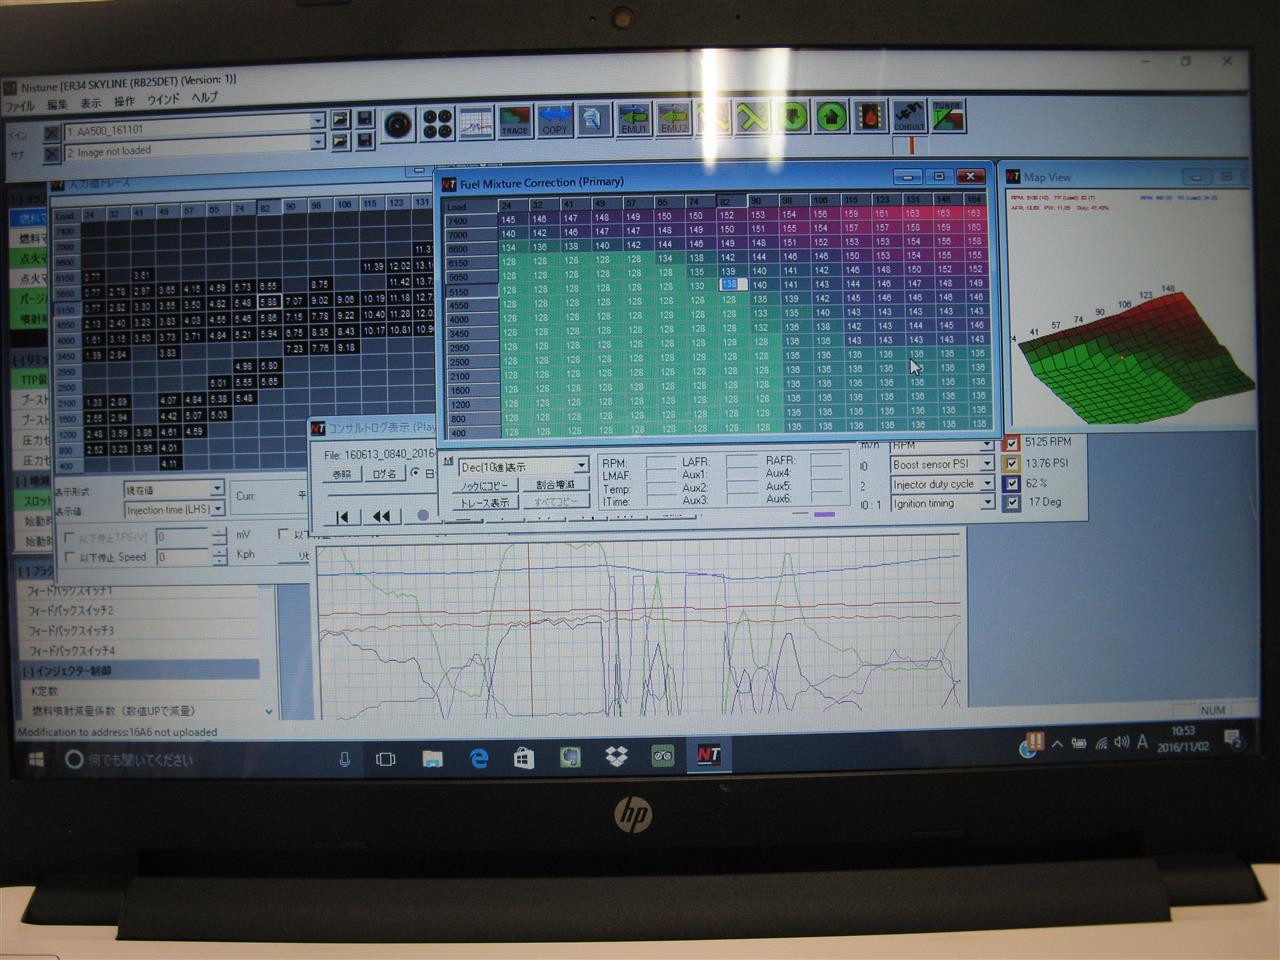The width and height of the screenshot is (1280, 960).
Task: Select フィードバックスイッチ2 in the tree list
Action: click(70, 611)
